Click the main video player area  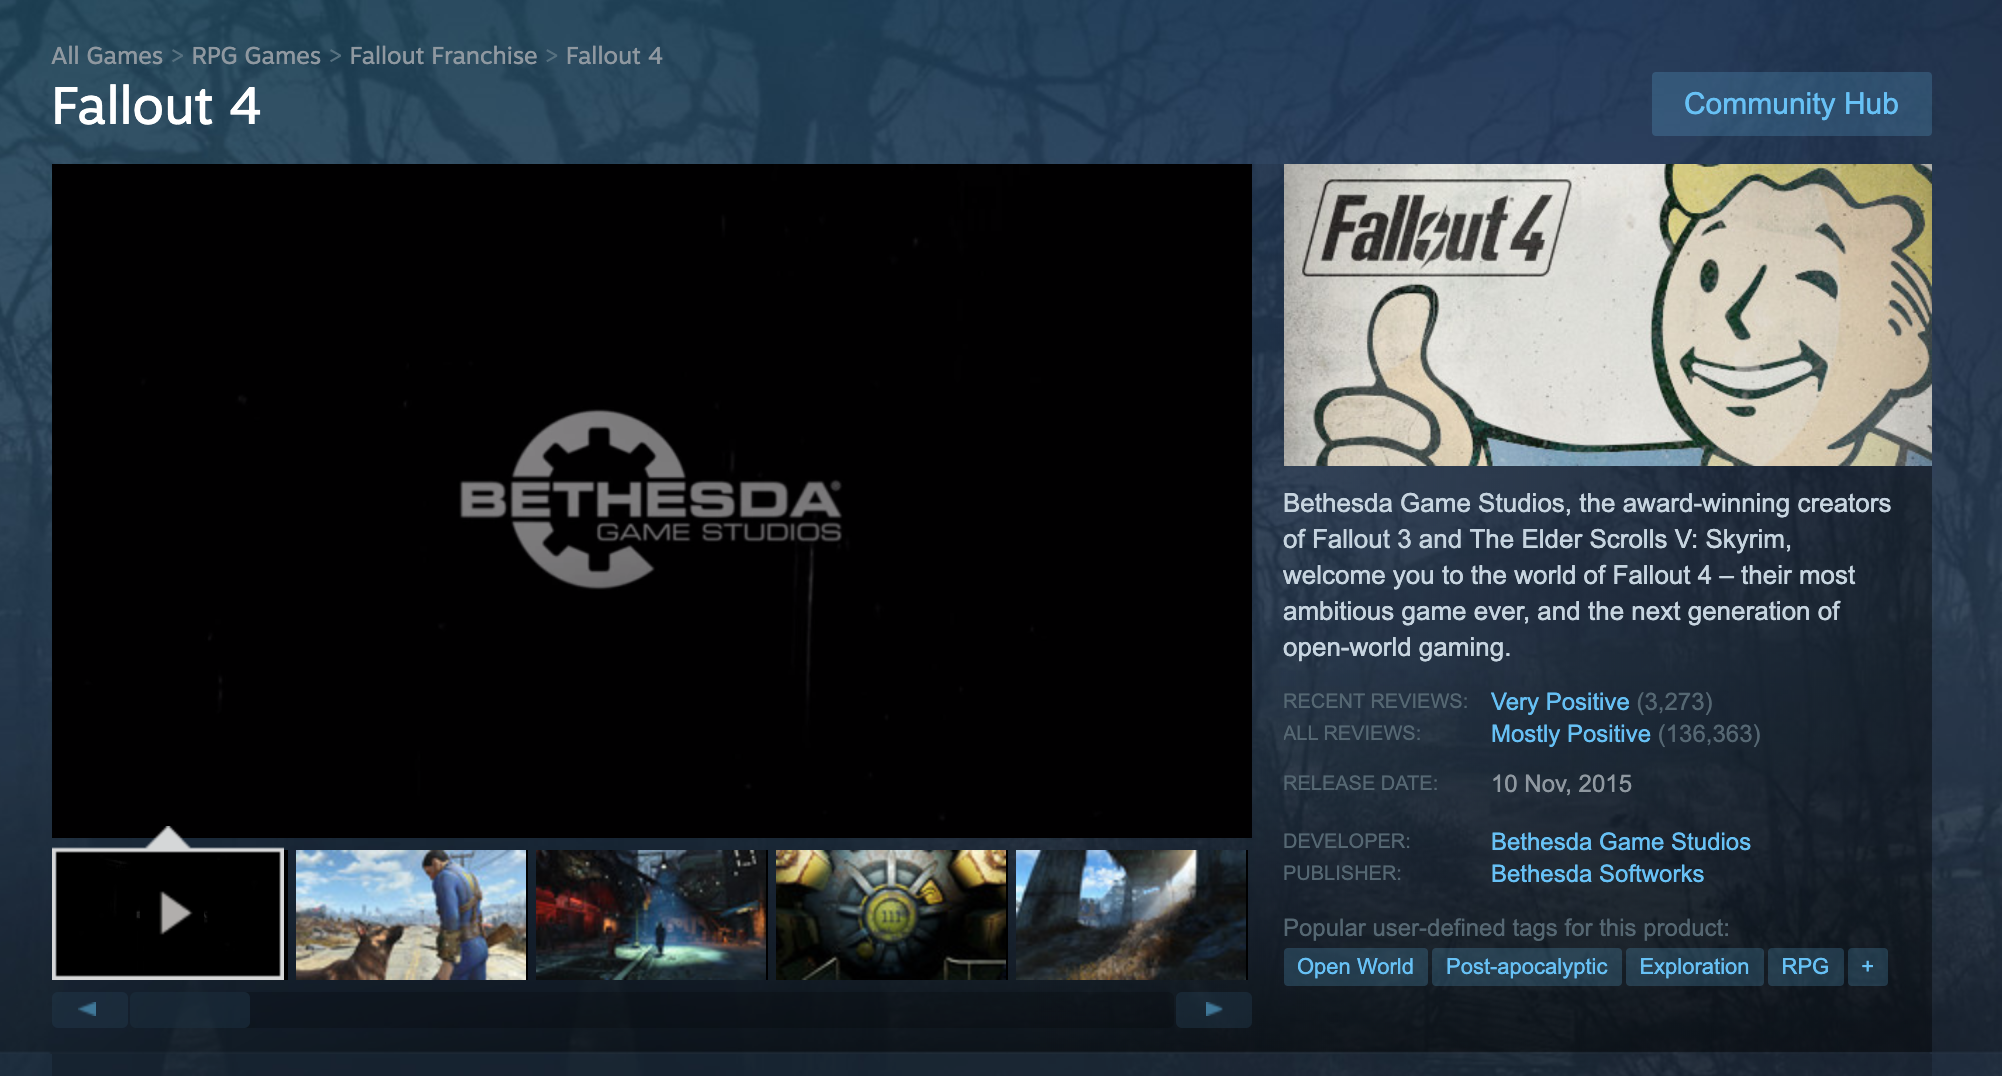click(652, 500)
